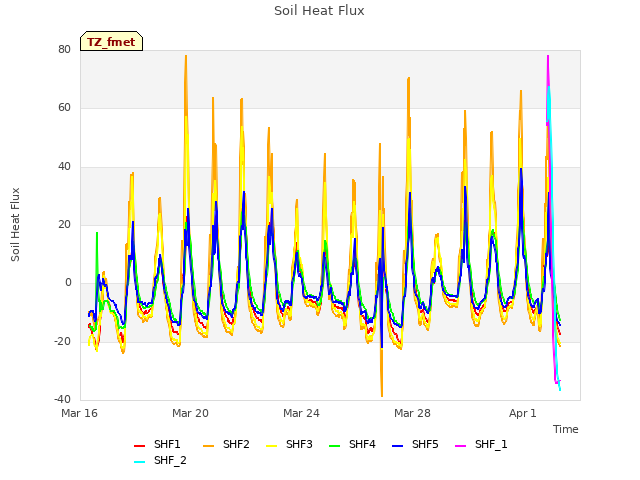Click the Soil Heat Flux chart title
Screen dimensions: 640x480
click(x=319, y=11)
